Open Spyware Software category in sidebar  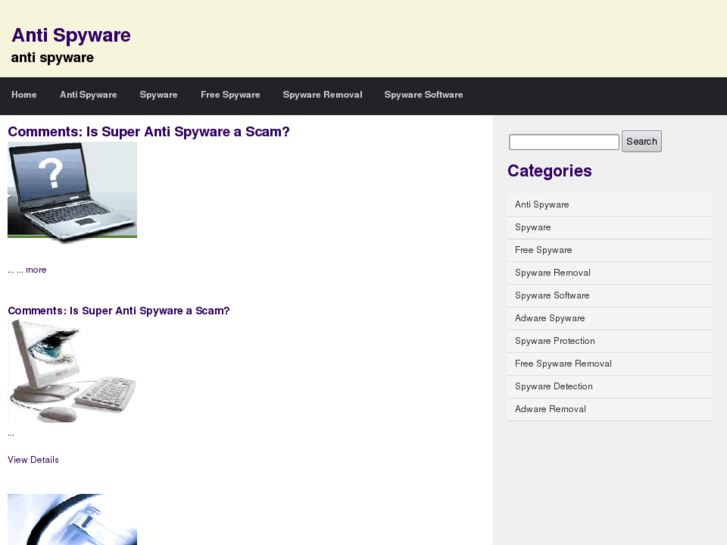point(609,295)
